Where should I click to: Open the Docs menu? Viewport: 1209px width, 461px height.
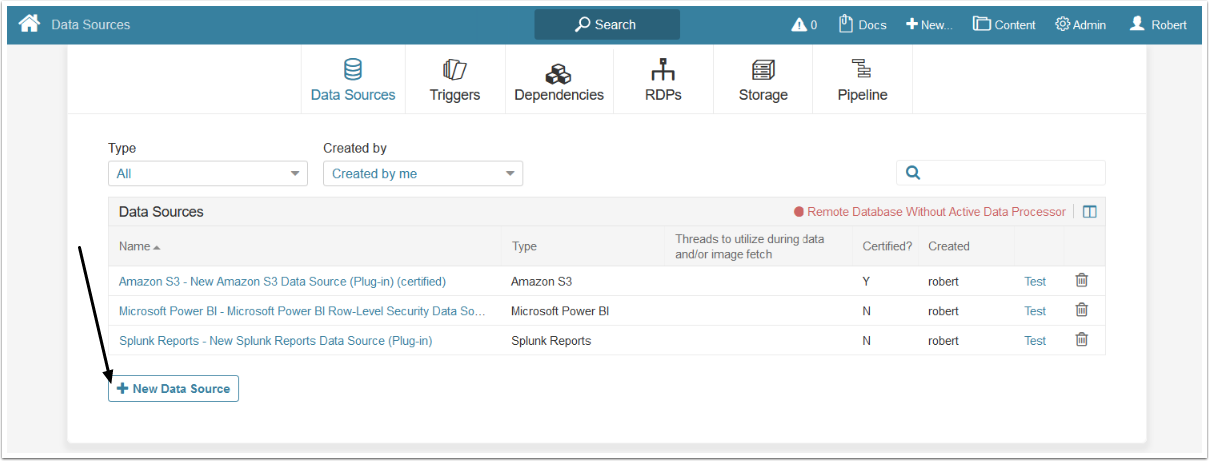pyautogui.click(x=862, y=25)
